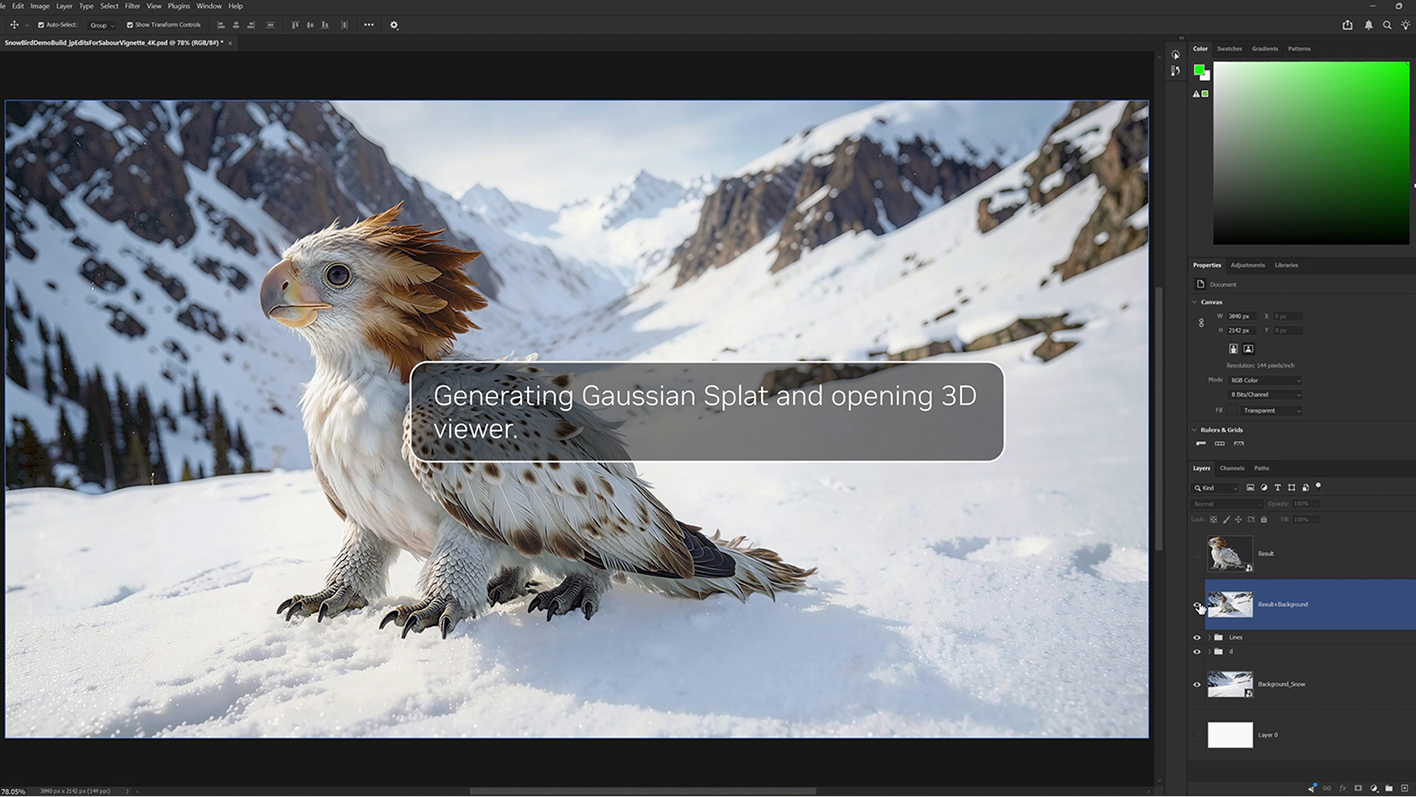Filter layers by shape layers icon
Screen dimensions: 1416x797
tap(1292, 488)
